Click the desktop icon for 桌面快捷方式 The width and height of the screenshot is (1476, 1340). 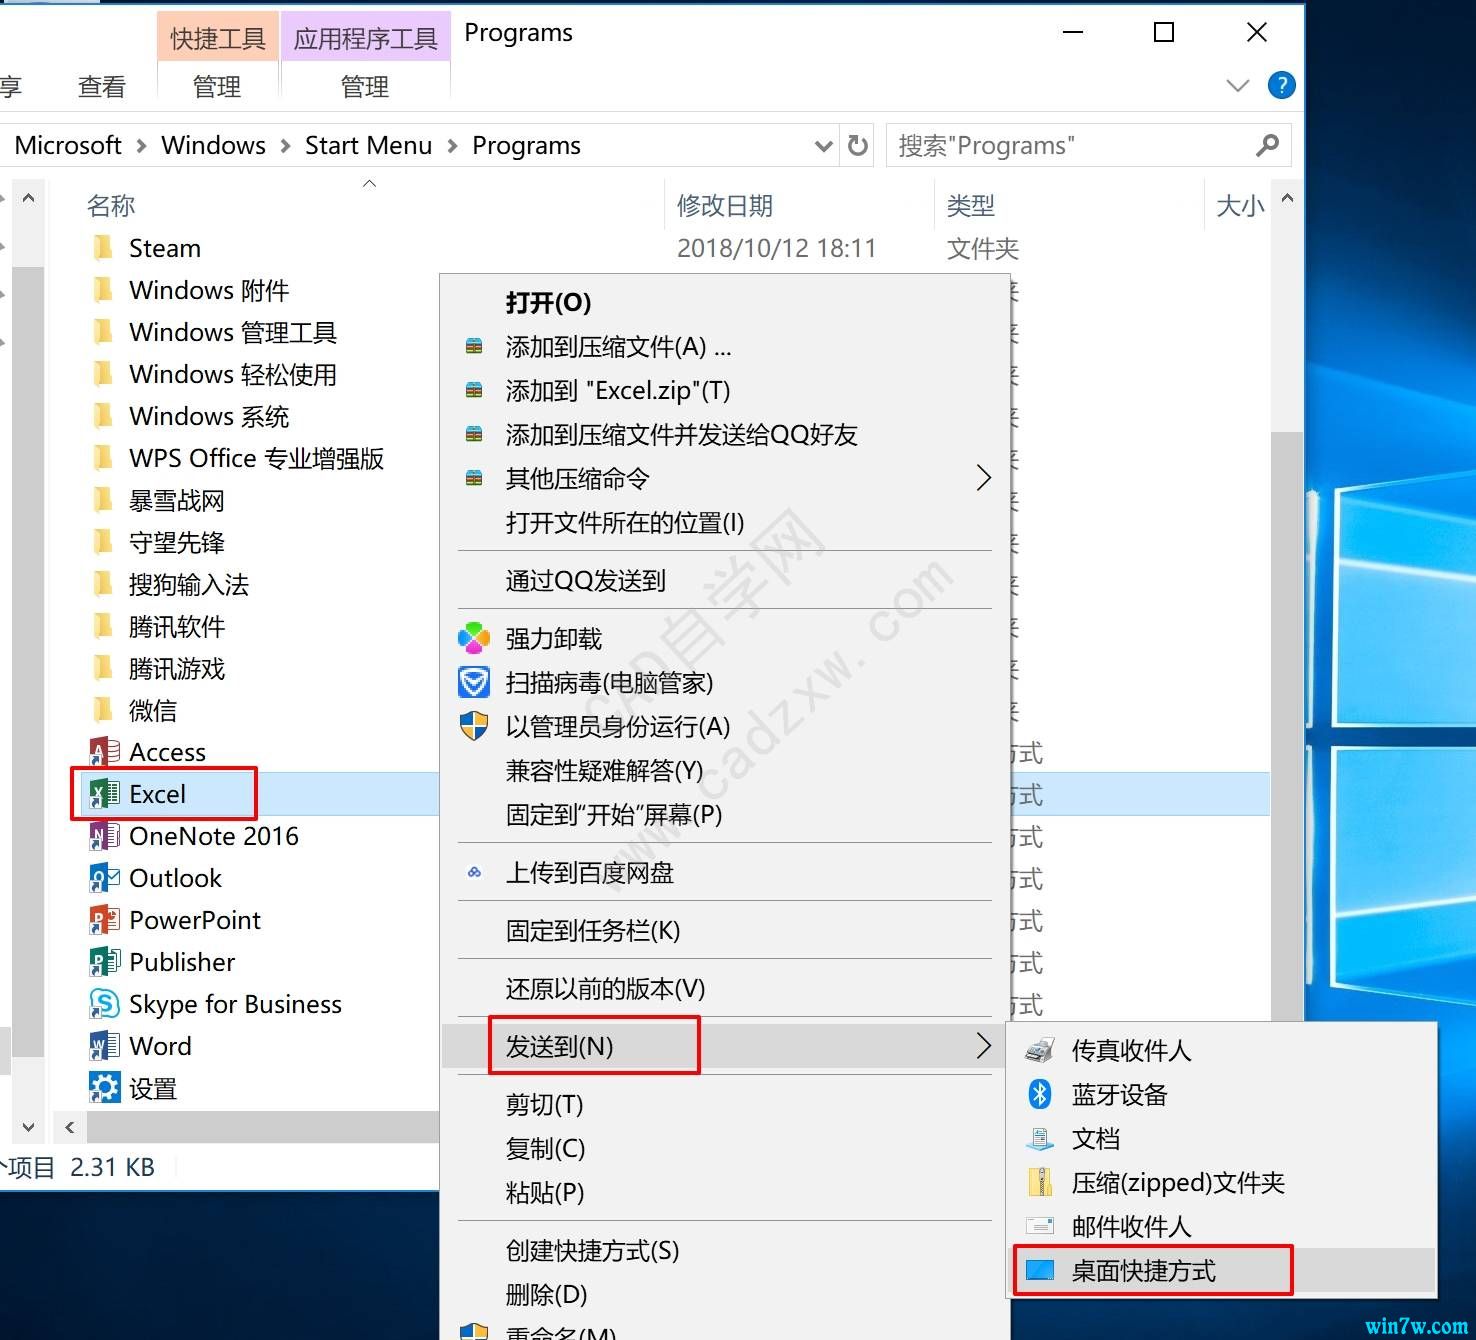tap(1040, 1270)
